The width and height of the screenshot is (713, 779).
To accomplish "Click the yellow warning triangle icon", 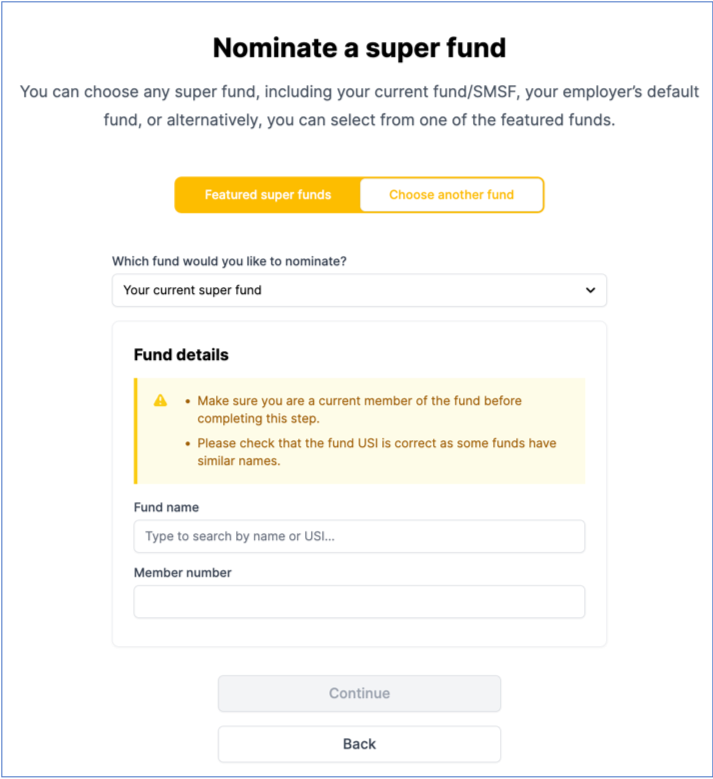I will pyautogui.click(x=160, y=401).
